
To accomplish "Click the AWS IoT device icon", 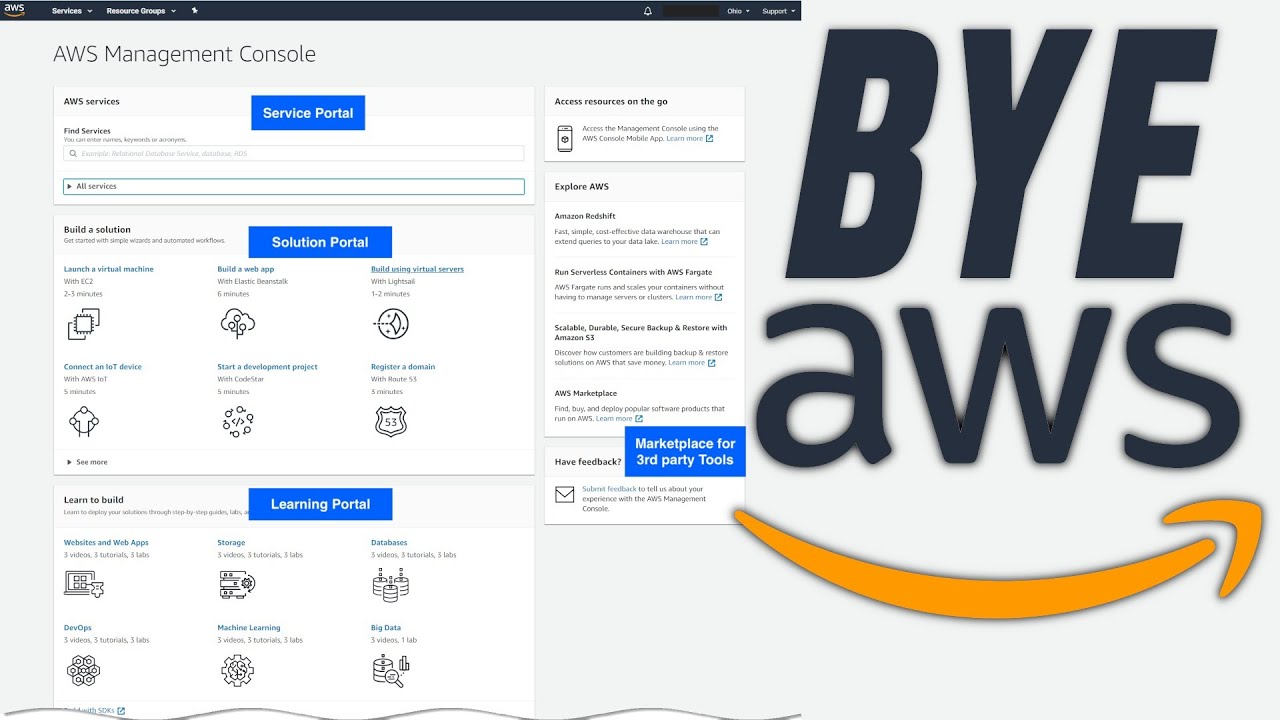I will click(83, 422).
